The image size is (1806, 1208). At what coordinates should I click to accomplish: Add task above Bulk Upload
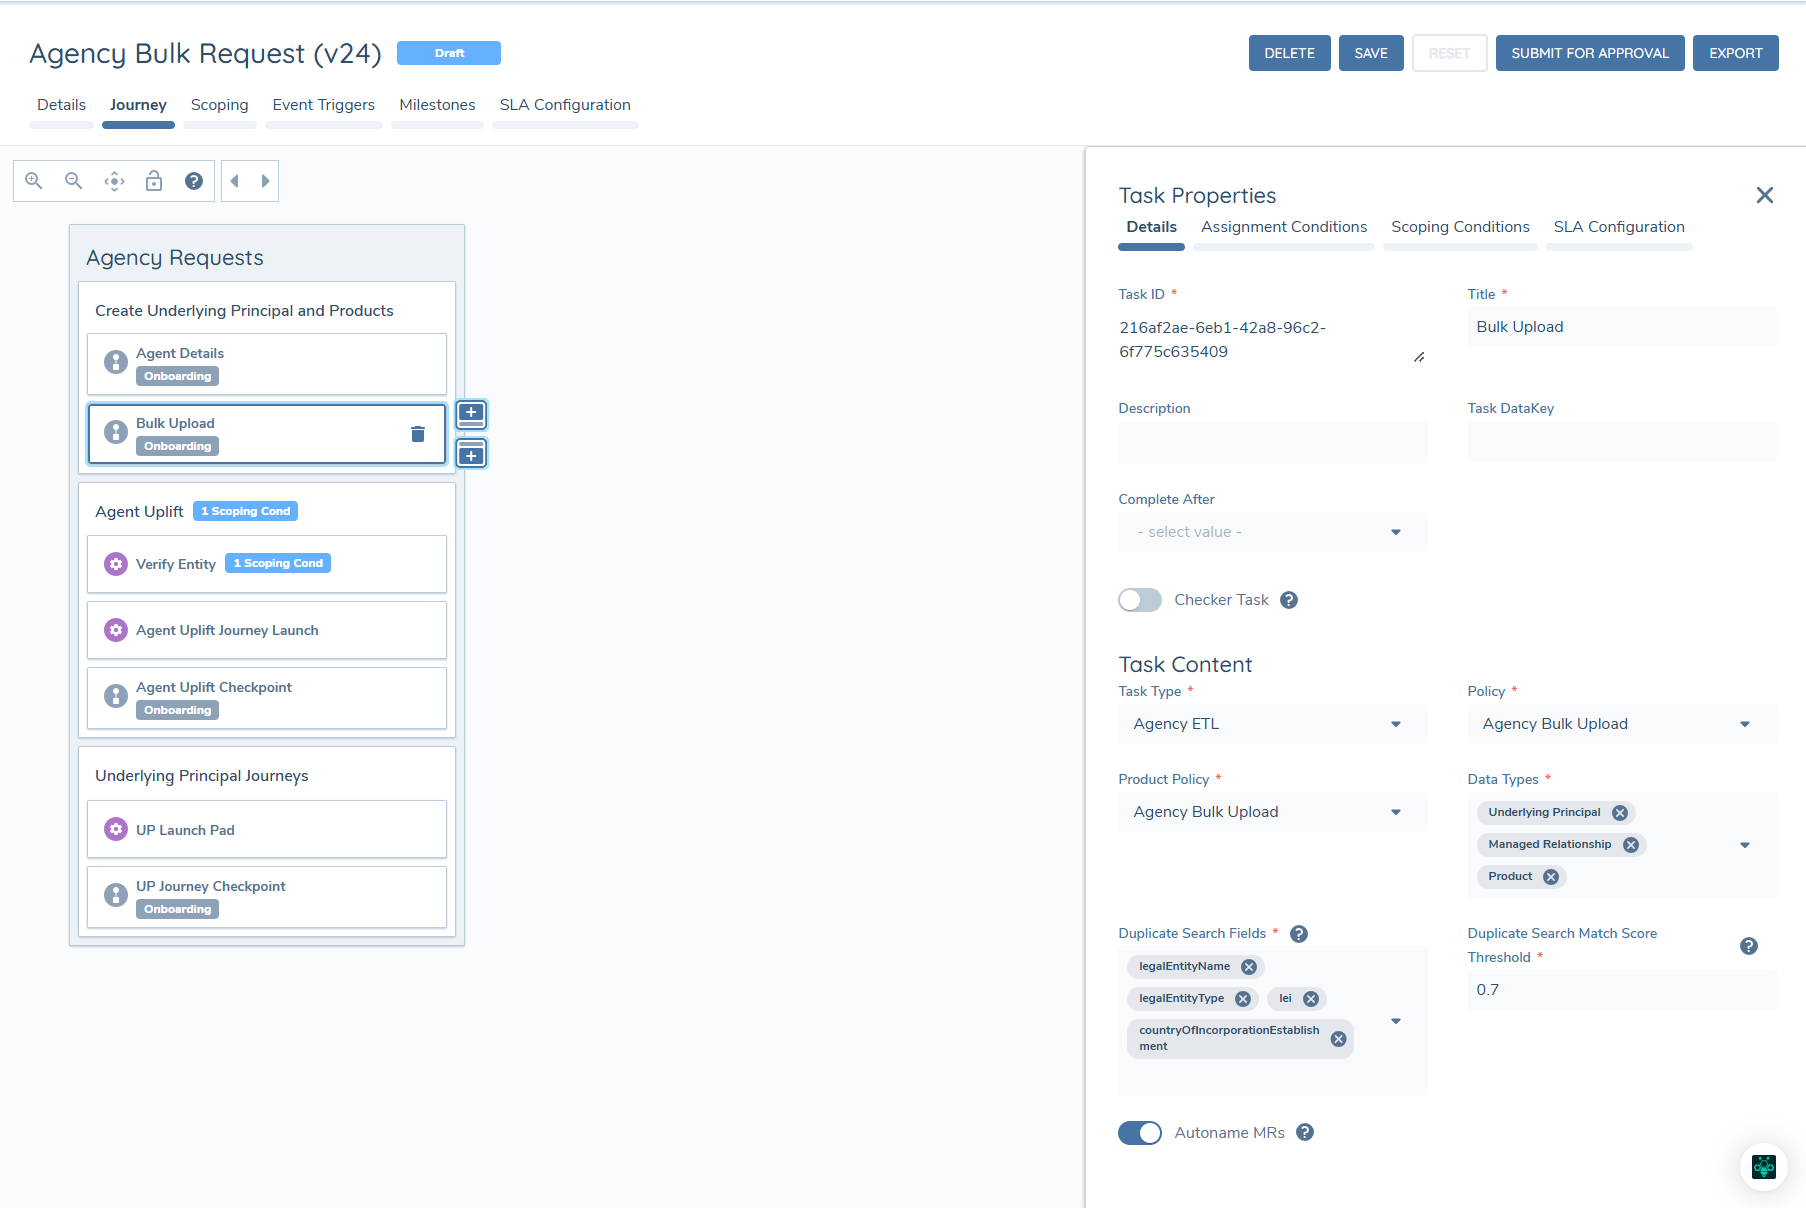tap(471, 414)
